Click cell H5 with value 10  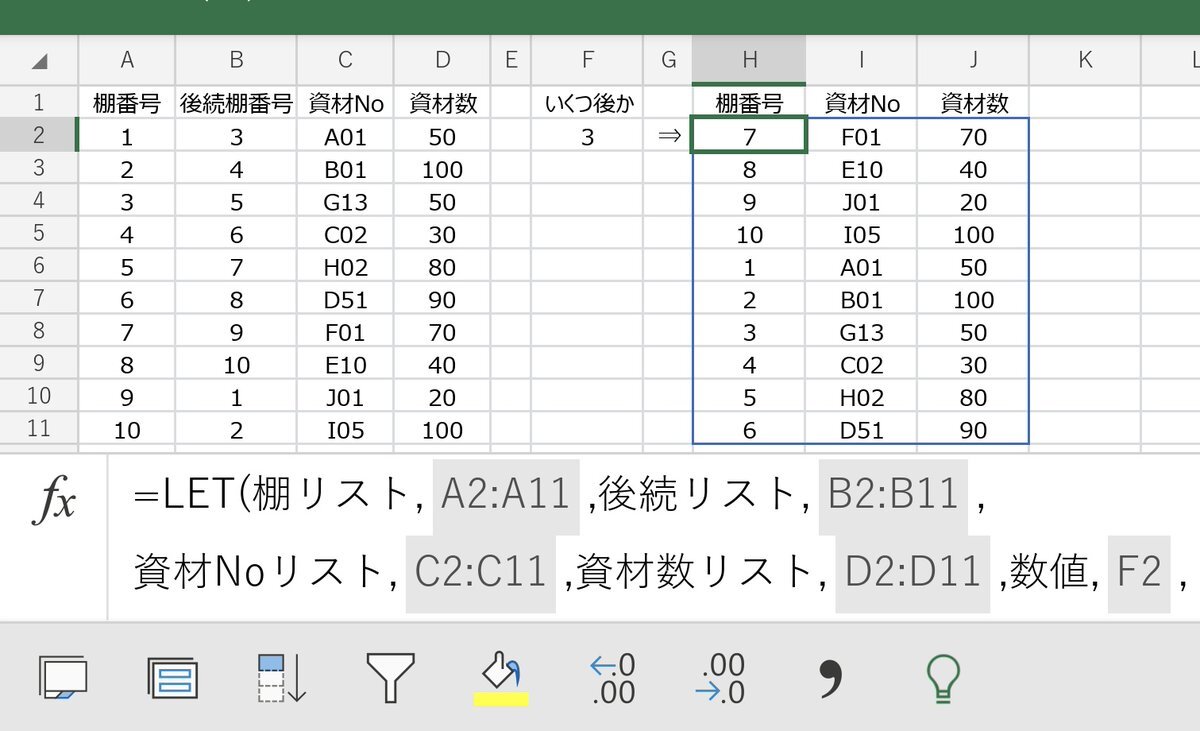pos(749,233)
